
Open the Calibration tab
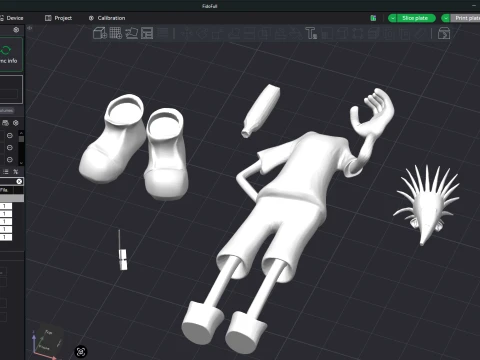(x=107, y=18)
